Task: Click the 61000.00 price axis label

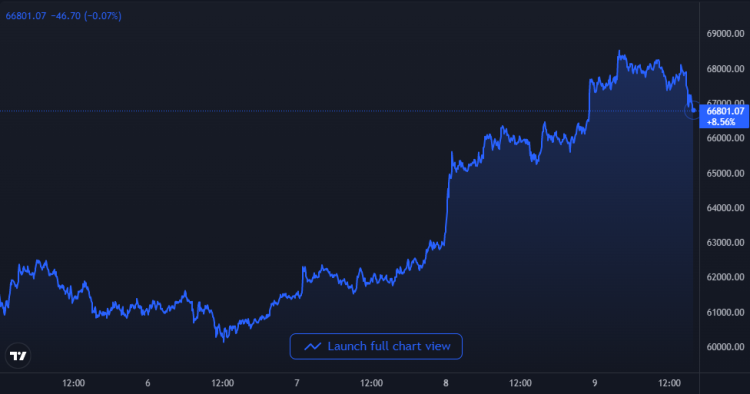Action: (725, 312)
